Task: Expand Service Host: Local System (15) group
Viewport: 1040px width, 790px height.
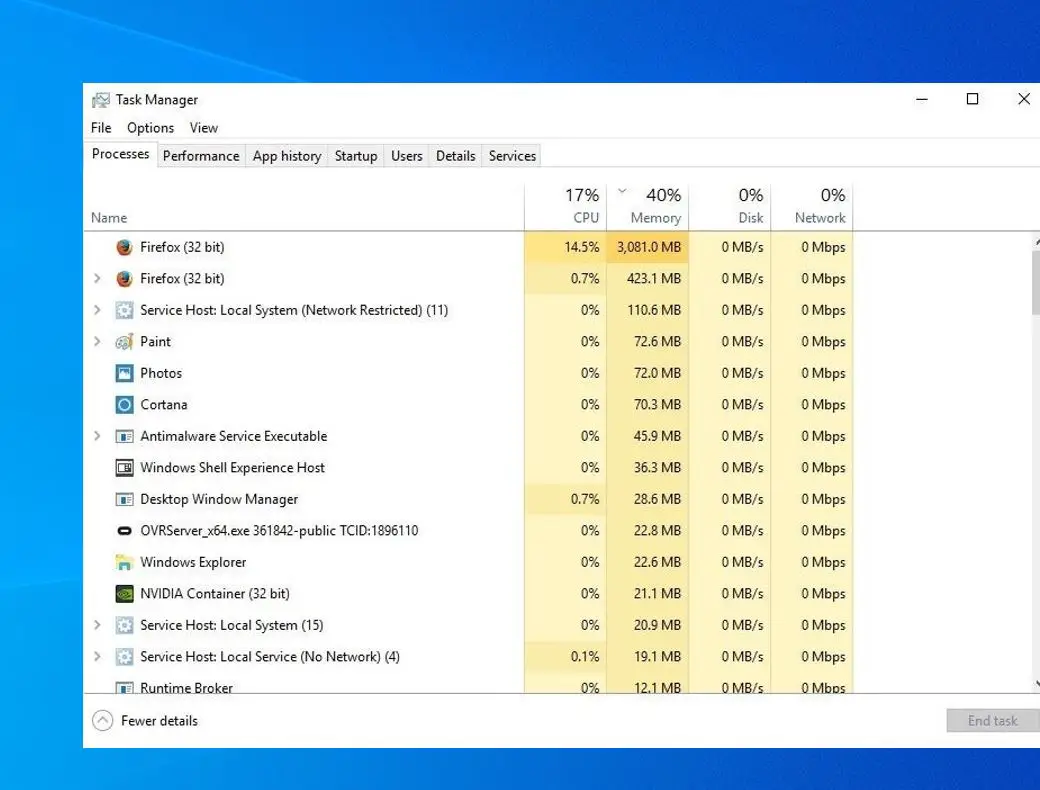Action: tap(98, 625)
